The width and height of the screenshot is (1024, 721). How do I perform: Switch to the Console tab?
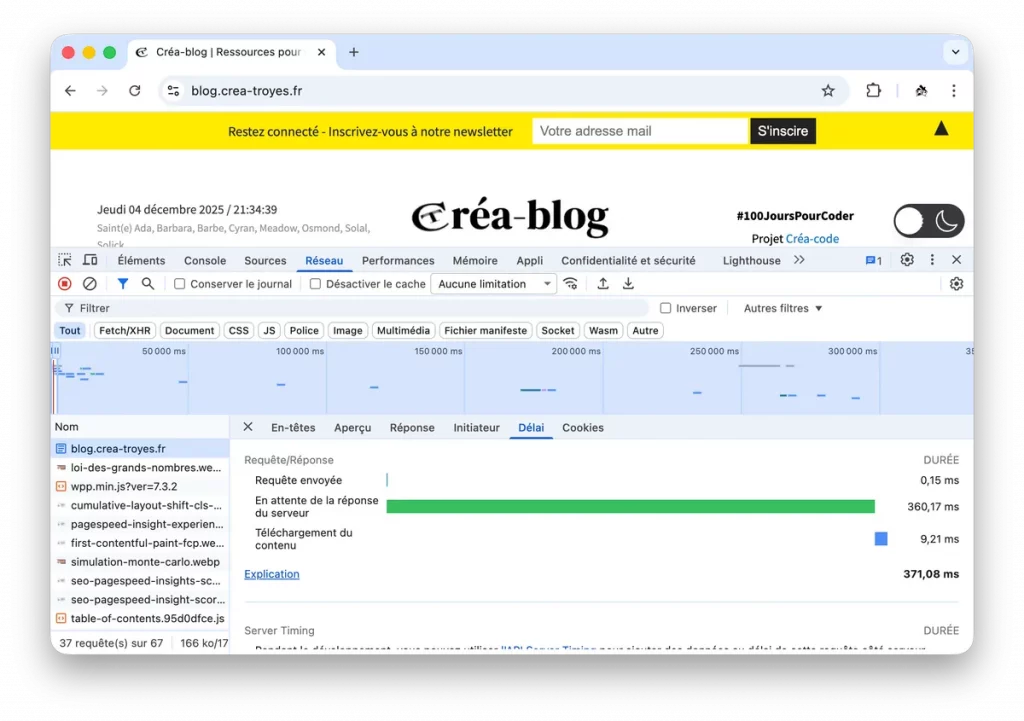205,260
